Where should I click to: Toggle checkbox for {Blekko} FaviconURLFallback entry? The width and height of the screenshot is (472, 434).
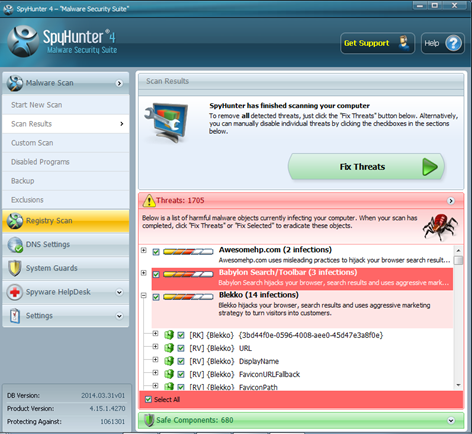click(x=181, y=374)
